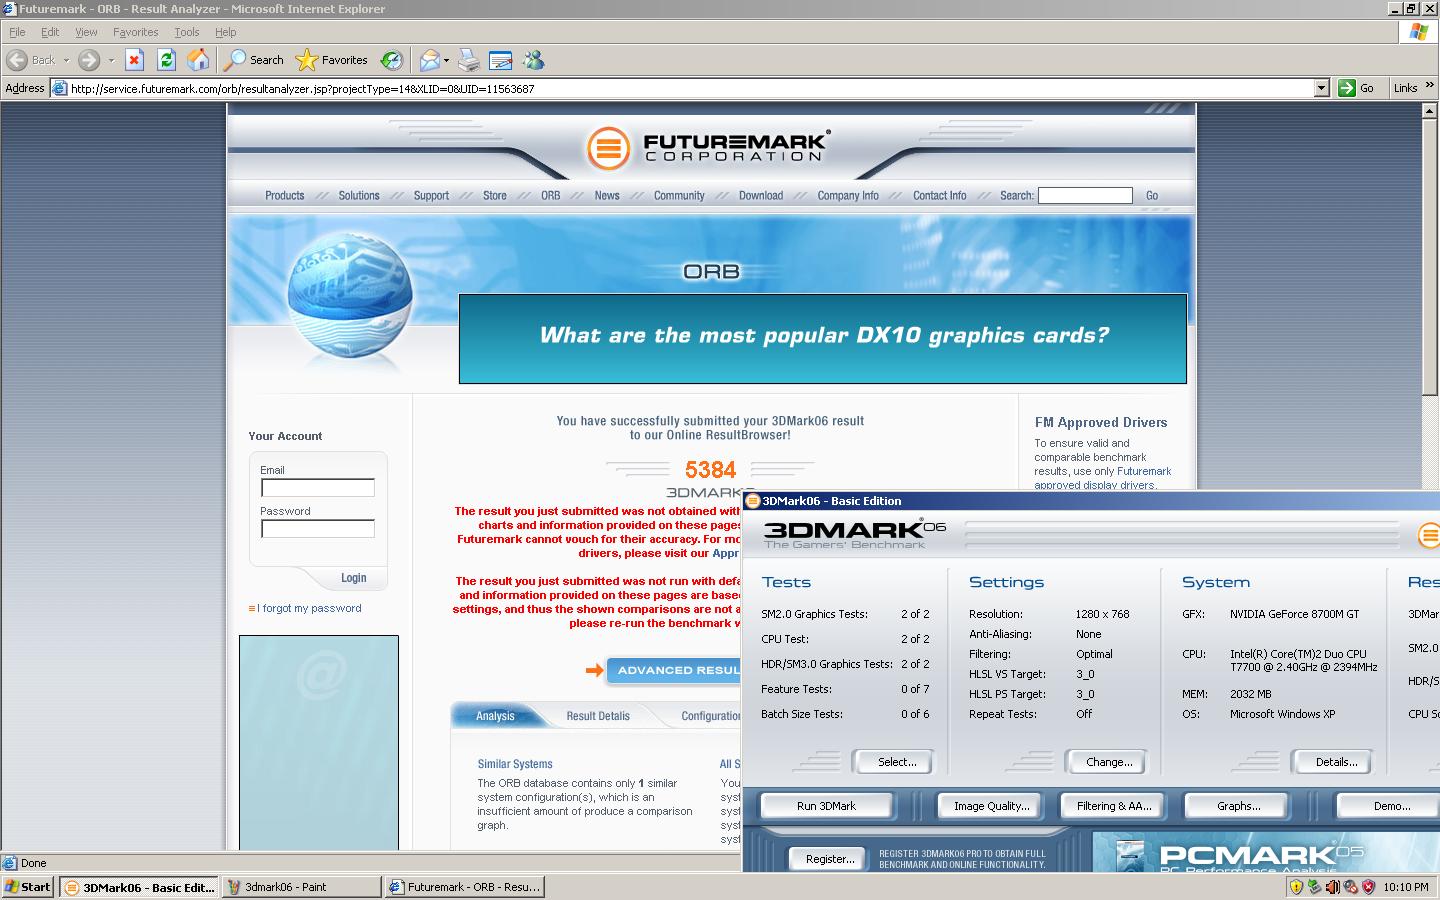Open the Community navigation link

(679, 196)
